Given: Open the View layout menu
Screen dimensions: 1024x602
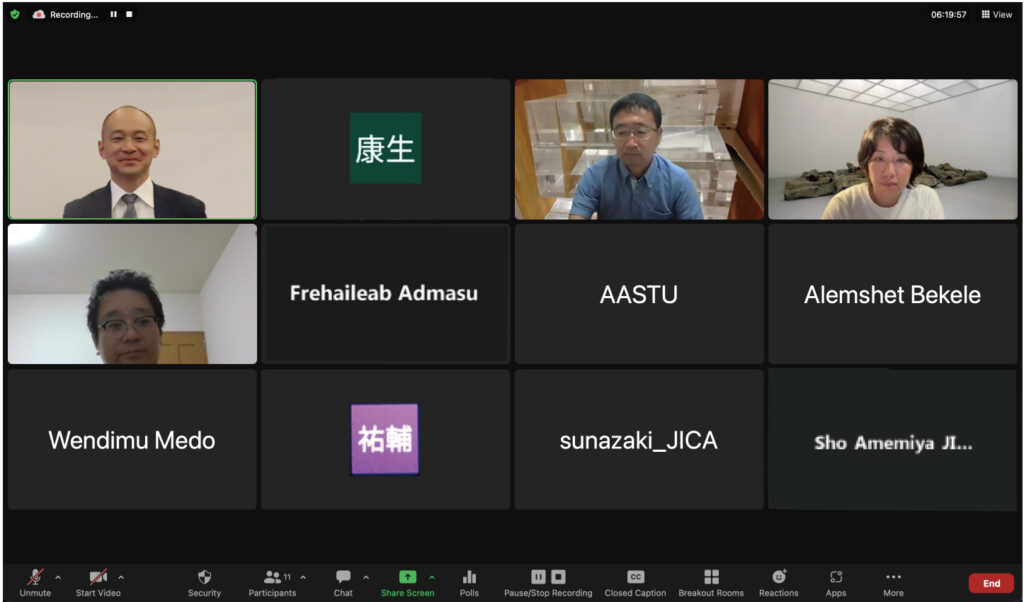Looking at the screenshot, I should pos(997,15).
